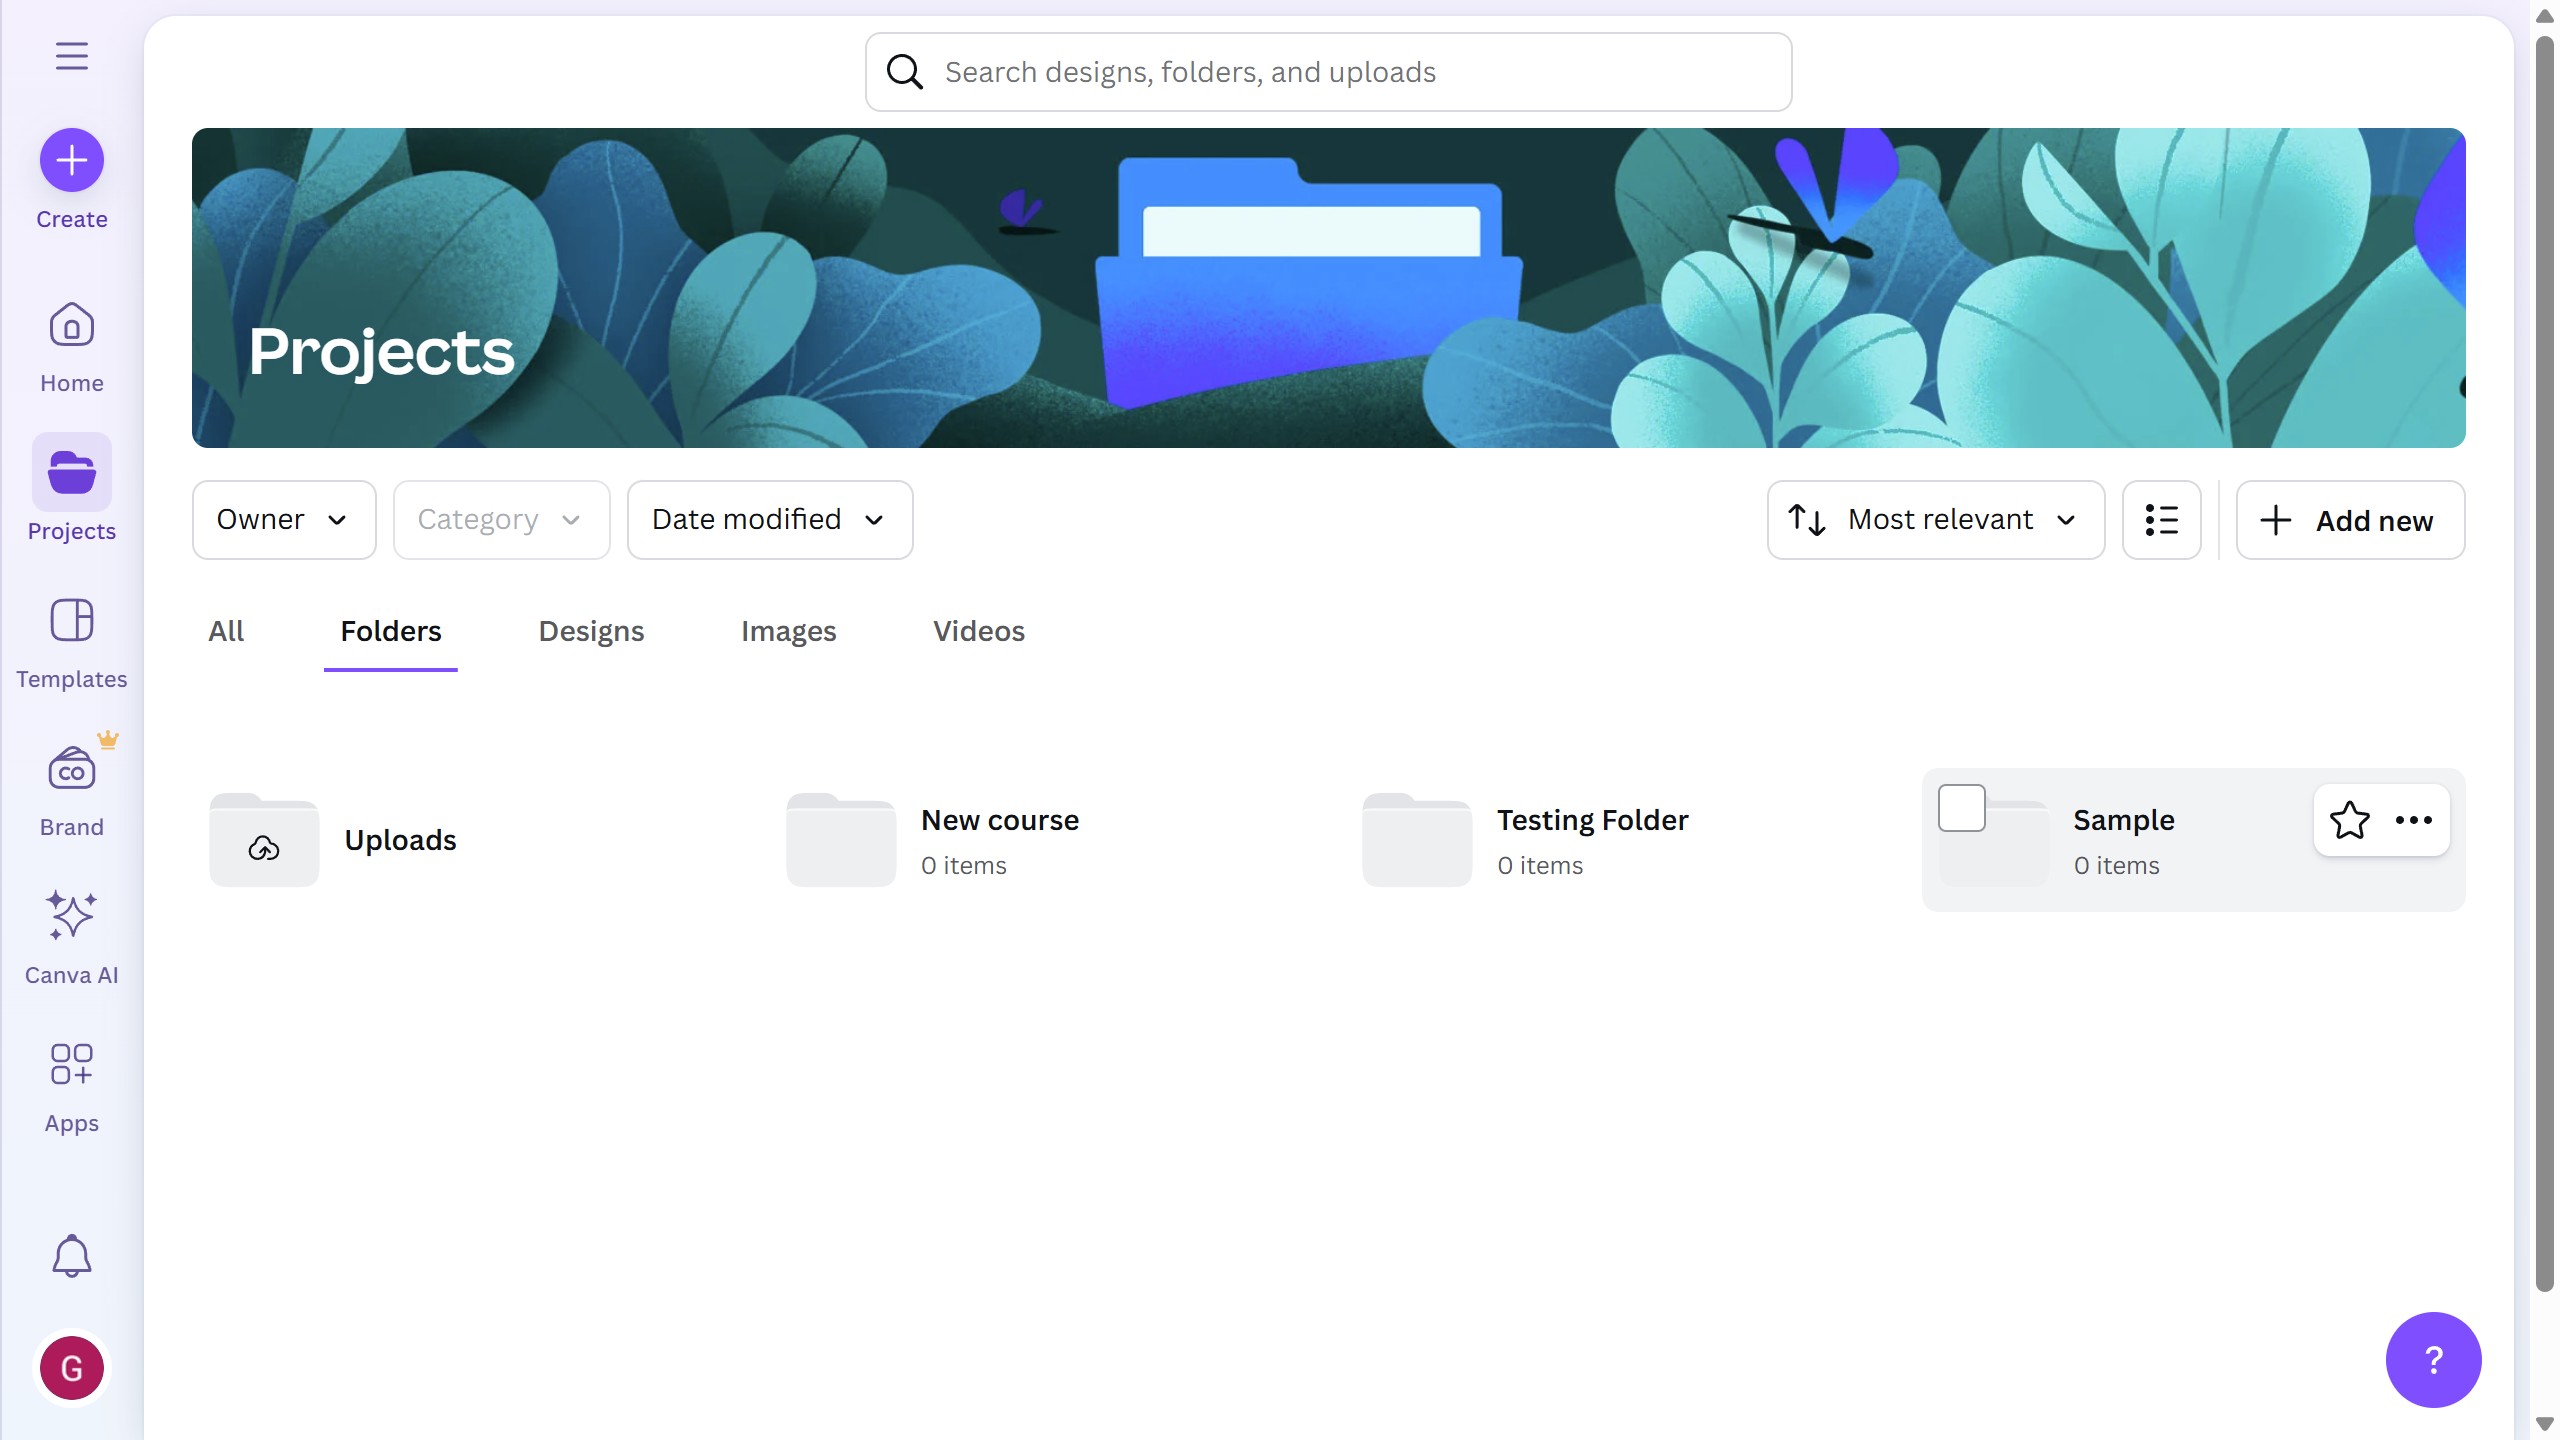This screenshot has width=2560, height=1440.
Task: Open the hamburger menu icon
Action: 71,56
